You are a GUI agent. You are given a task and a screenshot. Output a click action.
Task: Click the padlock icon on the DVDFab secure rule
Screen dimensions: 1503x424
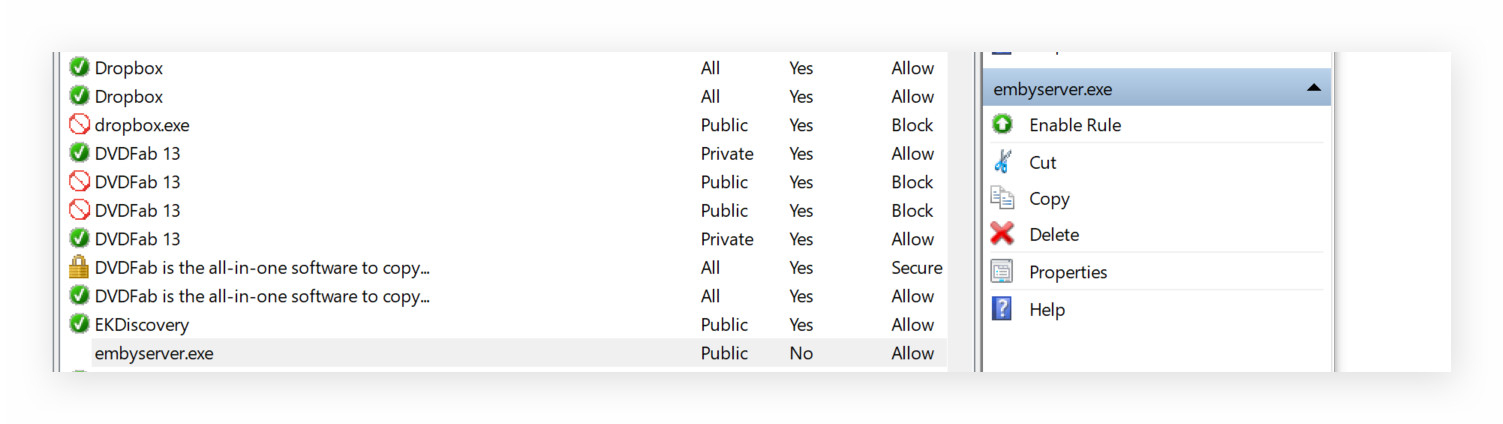[x=79, y=268]
